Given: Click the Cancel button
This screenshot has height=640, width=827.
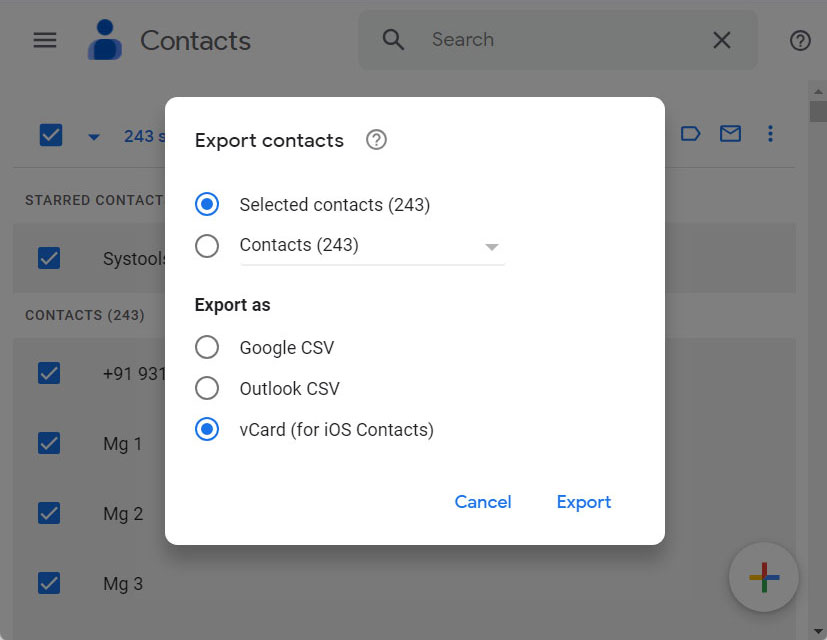Looking at the screenshot, I should click(483, 502).
